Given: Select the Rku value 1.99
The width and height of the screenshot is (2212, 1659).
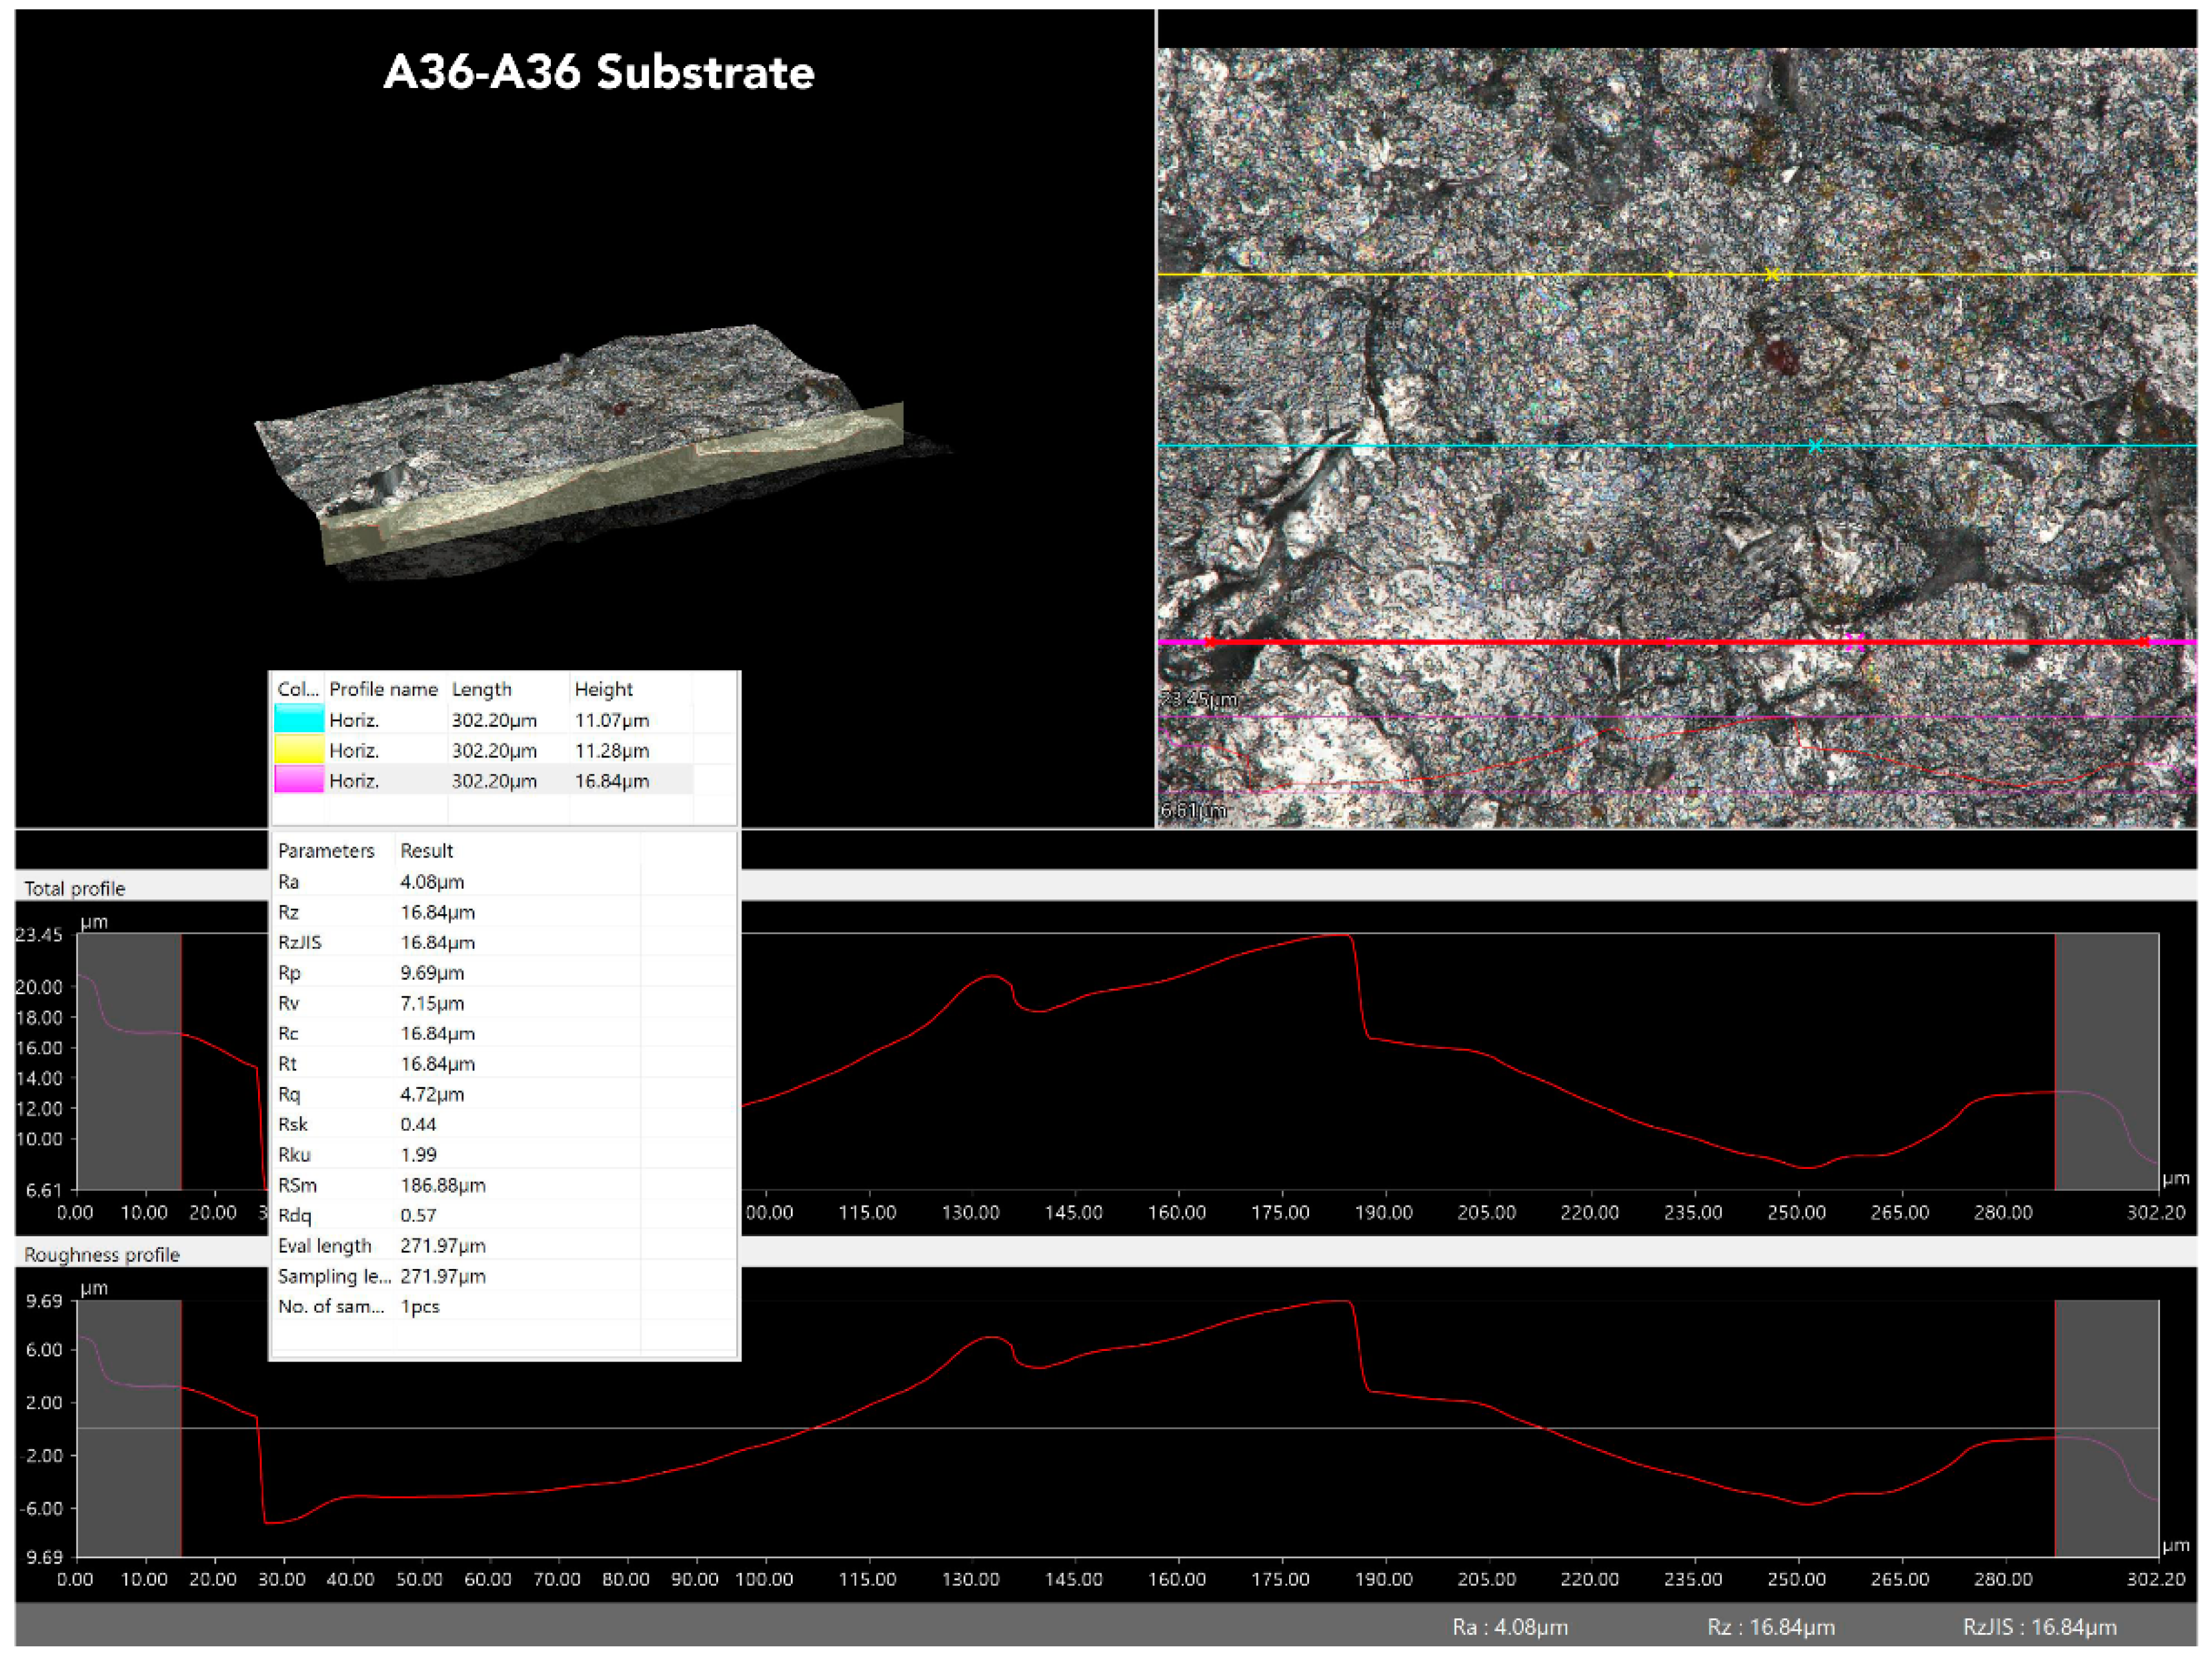Looking at the screenshot, I should [418, 1155].
